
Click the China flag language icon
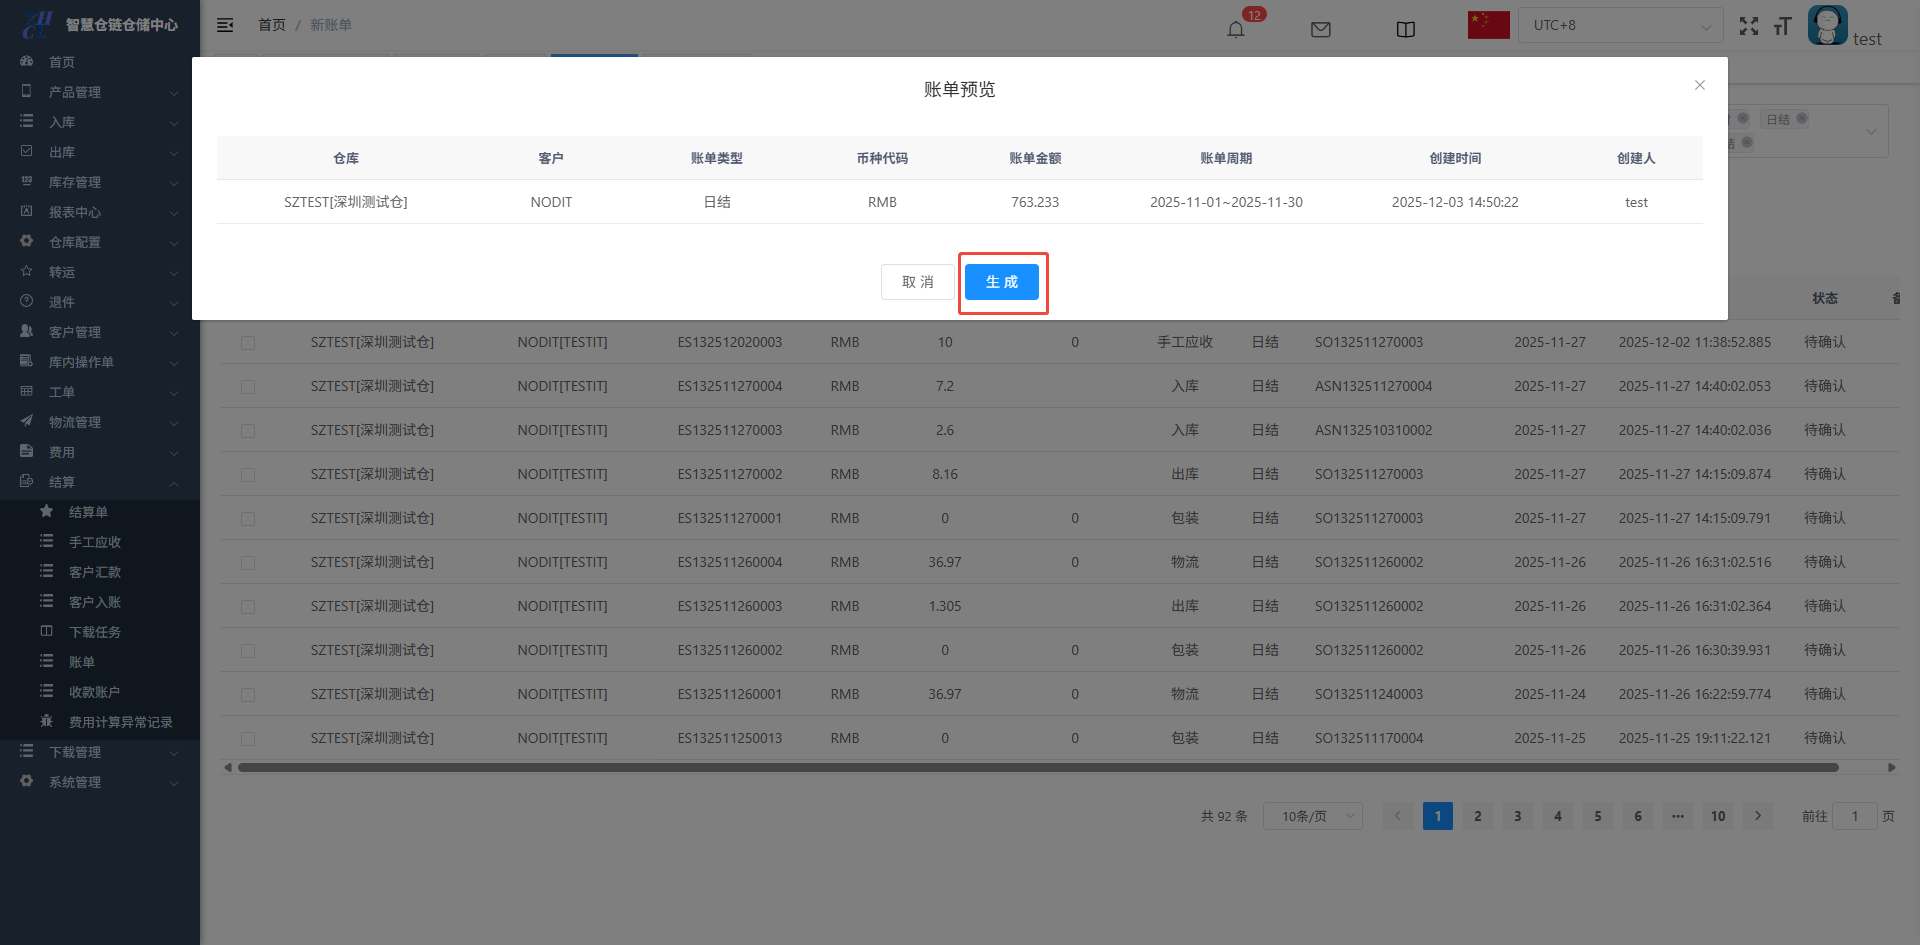tap(1488, 25)
